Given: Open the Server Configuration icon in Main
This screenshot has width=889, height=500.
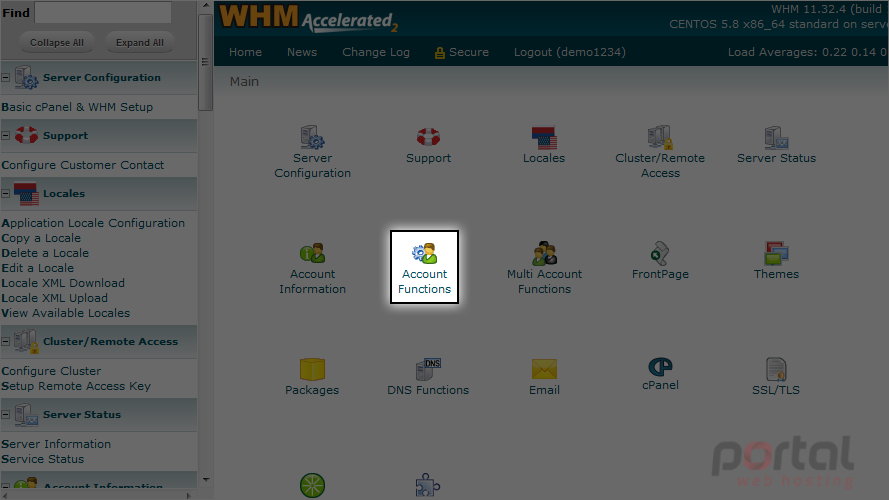Looking at the screenshot, I should (312, 138).
